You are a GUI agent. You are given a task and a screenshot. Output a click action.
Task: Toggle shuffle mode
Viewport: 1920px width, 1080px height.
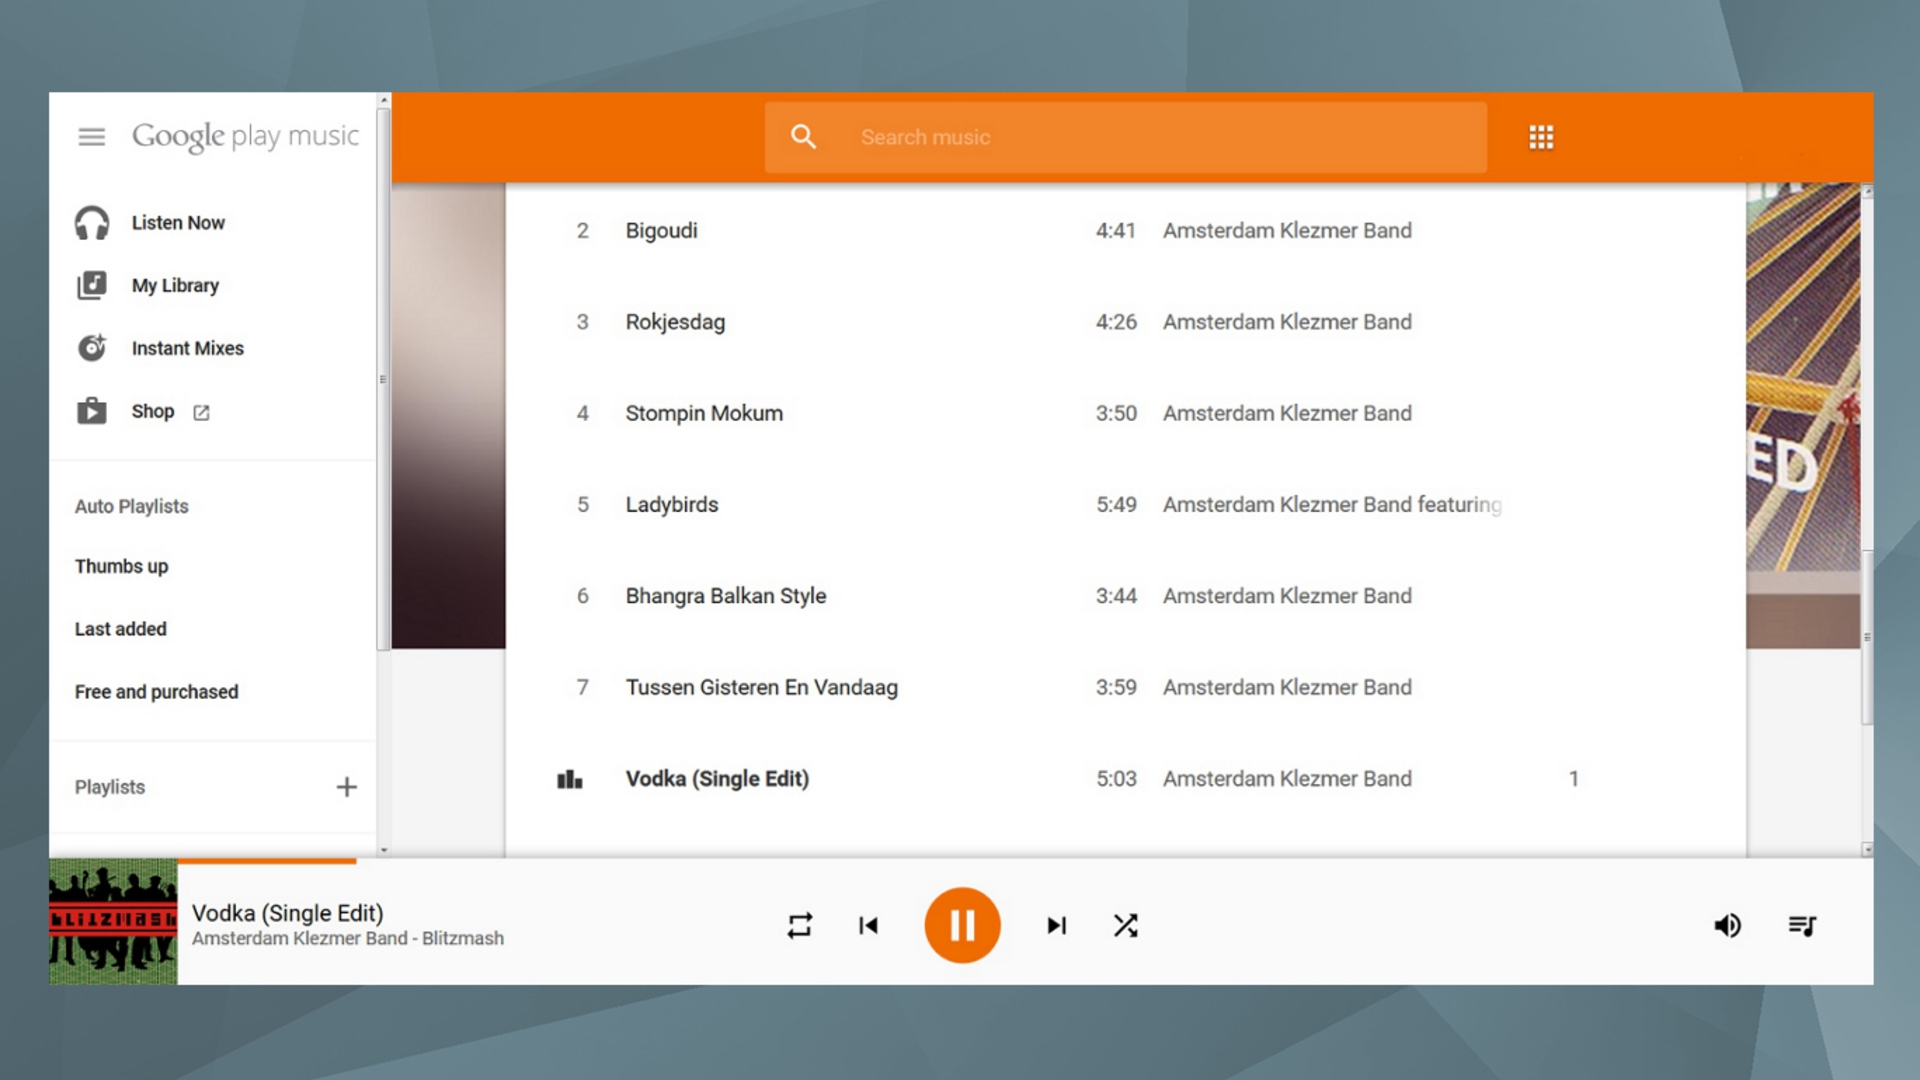coord(1125,926)
